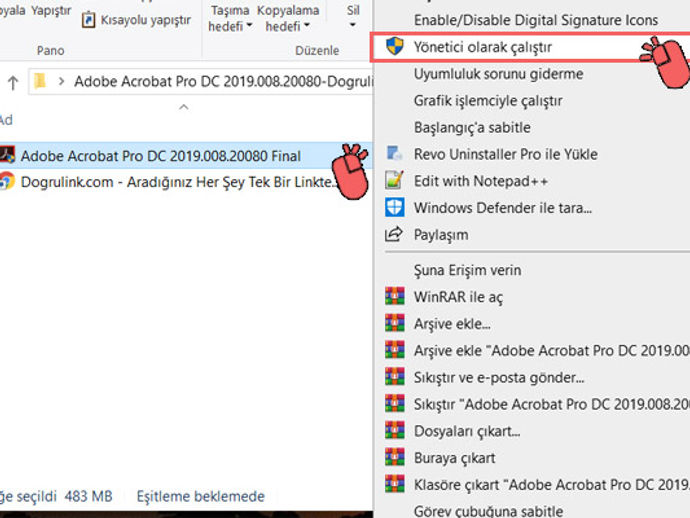Click the WinRAR icon beside Sıkıştır "Adobe Acrobat Pro DC"
Screen dimensions: 690x518
pyautogui.click(x=395, y=404)
